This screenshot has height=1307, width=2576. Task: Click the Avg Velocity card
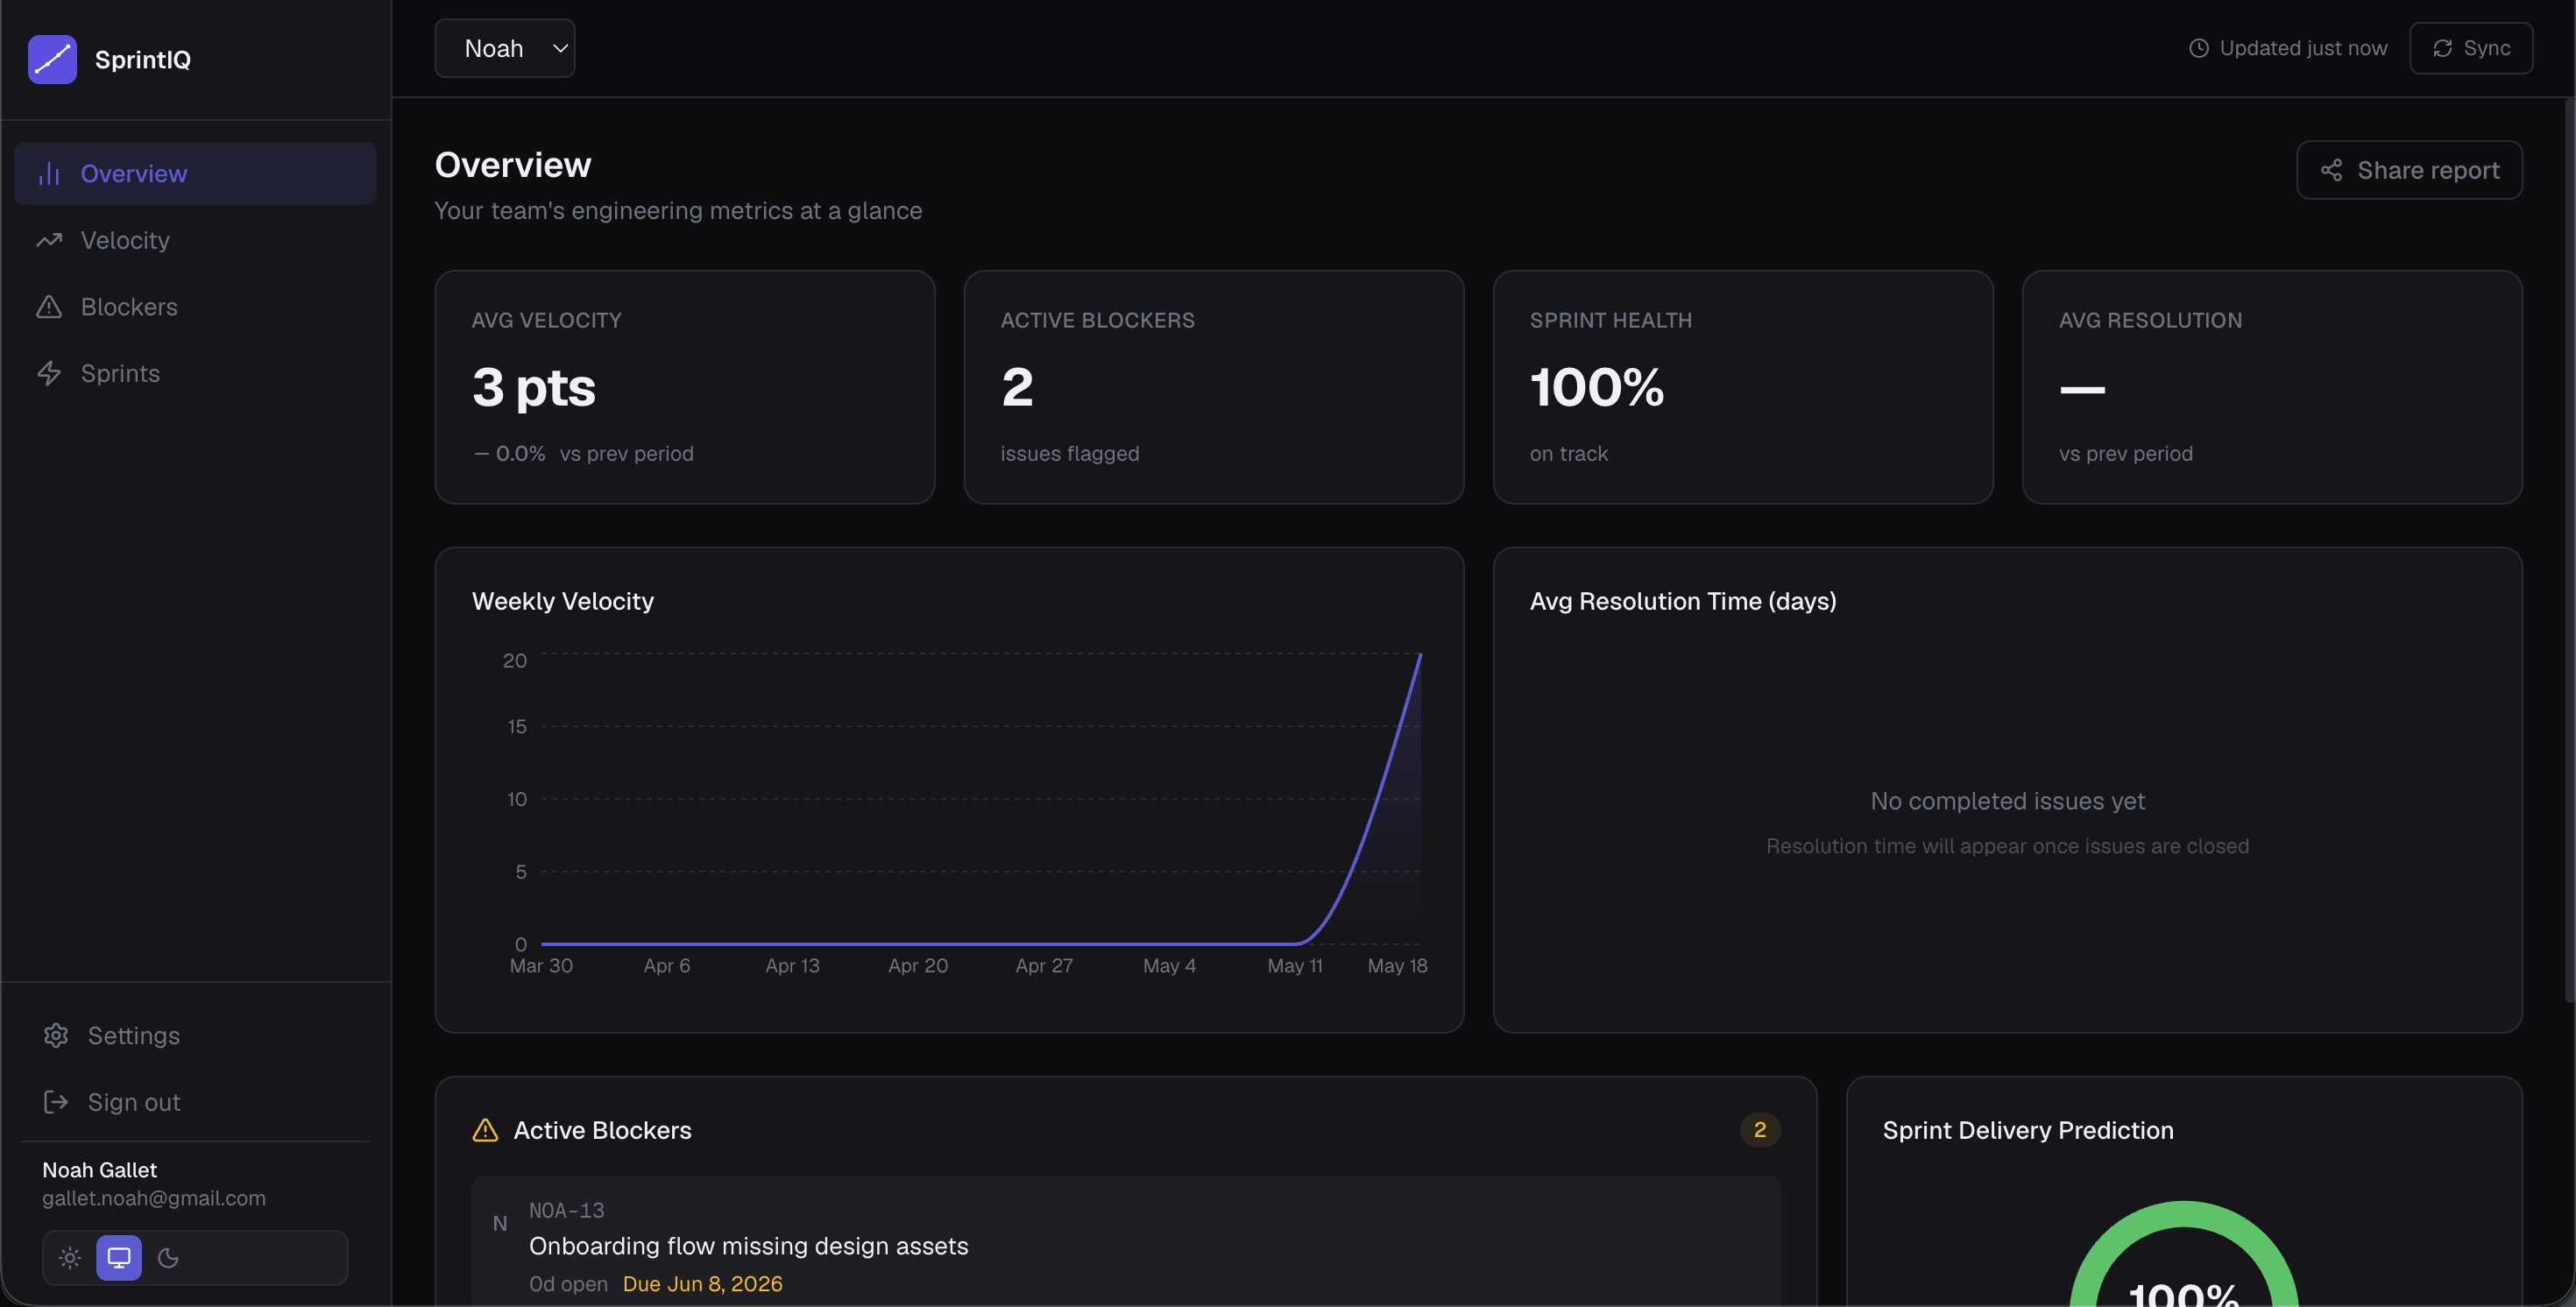pos(685,387)
